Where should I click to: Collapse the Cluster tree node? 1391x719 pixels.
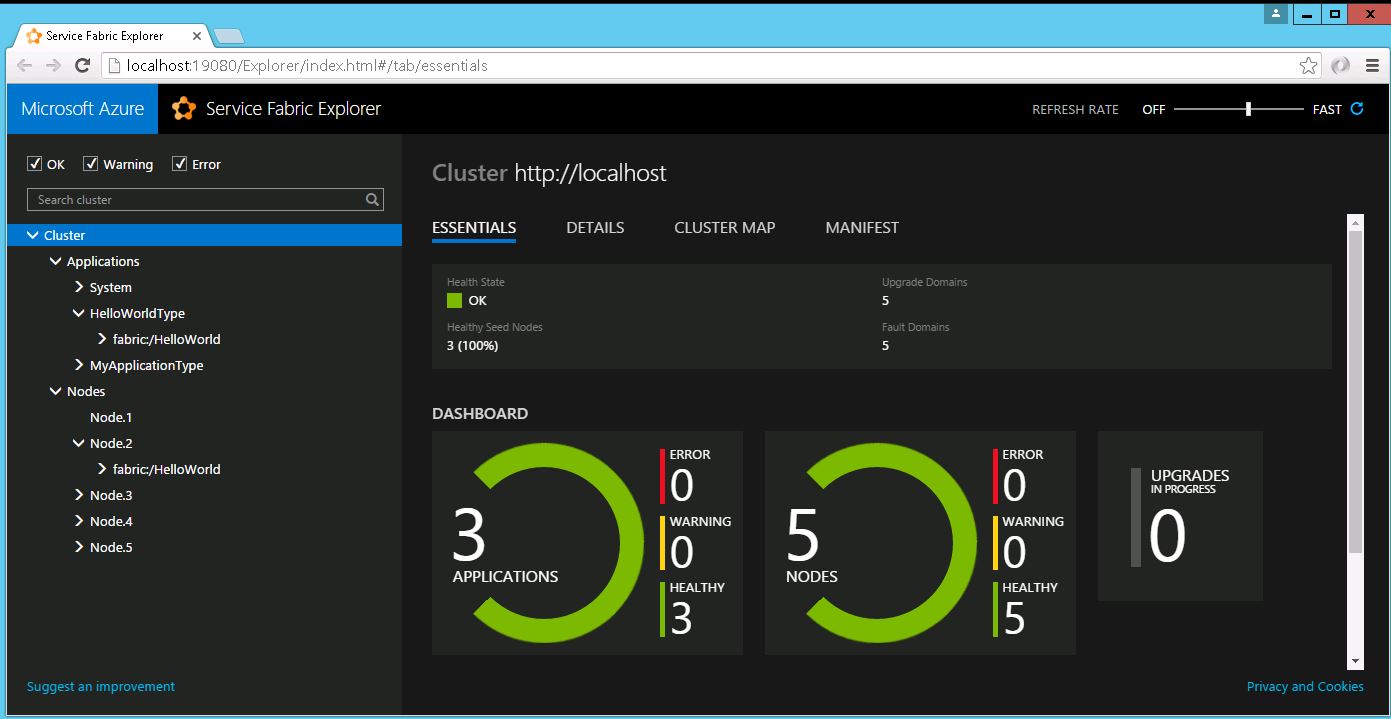(x=33, y=235)
